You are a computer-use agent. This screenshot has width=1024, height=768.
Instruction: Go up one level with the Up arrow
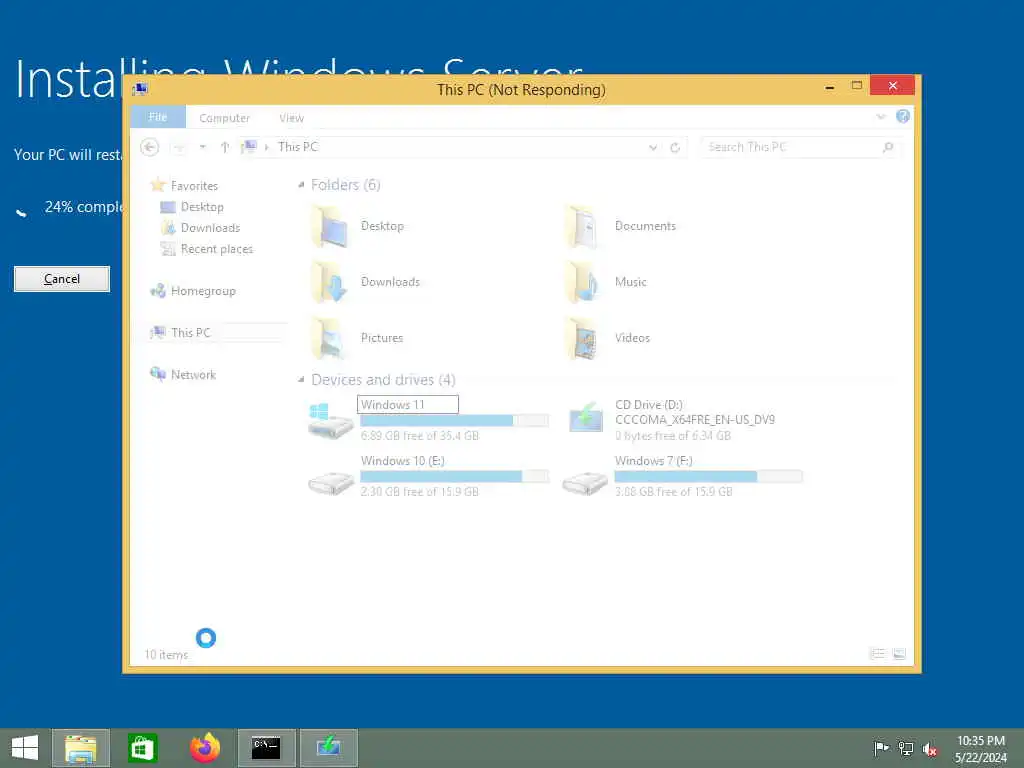coord(225,147)
